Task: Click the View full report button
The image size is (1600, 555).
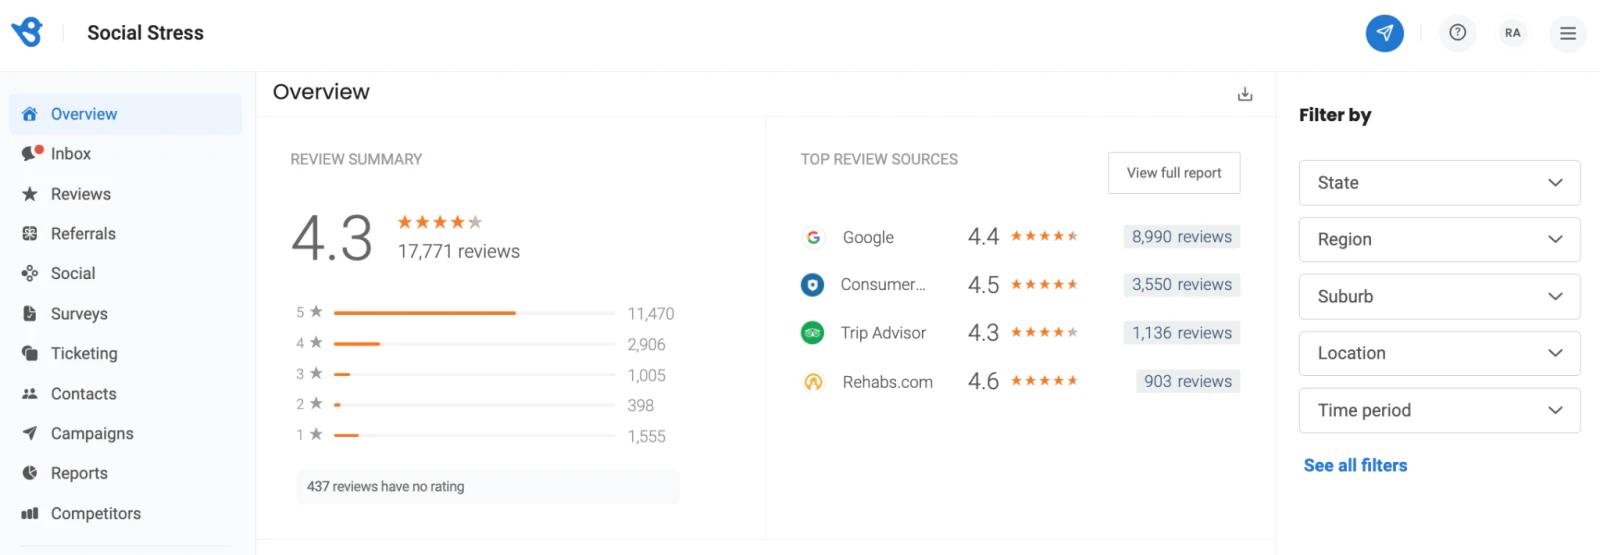Action: click(1174, 173)
